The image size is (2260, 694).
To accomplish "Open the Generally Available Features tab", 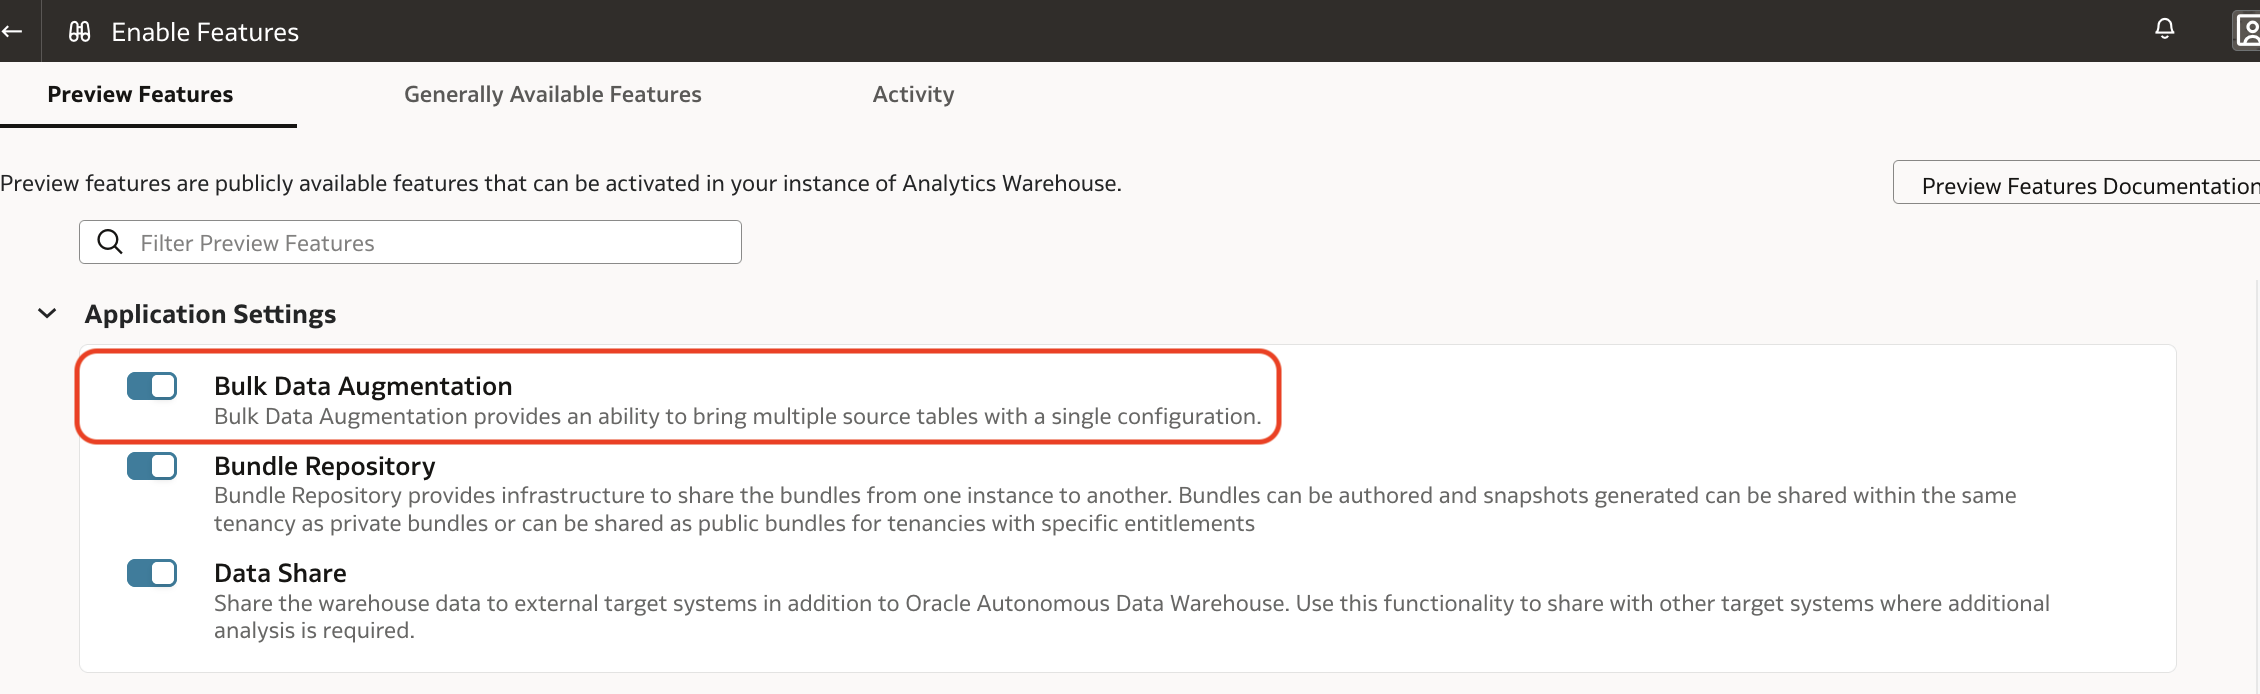I will click(x=552, y=94).
